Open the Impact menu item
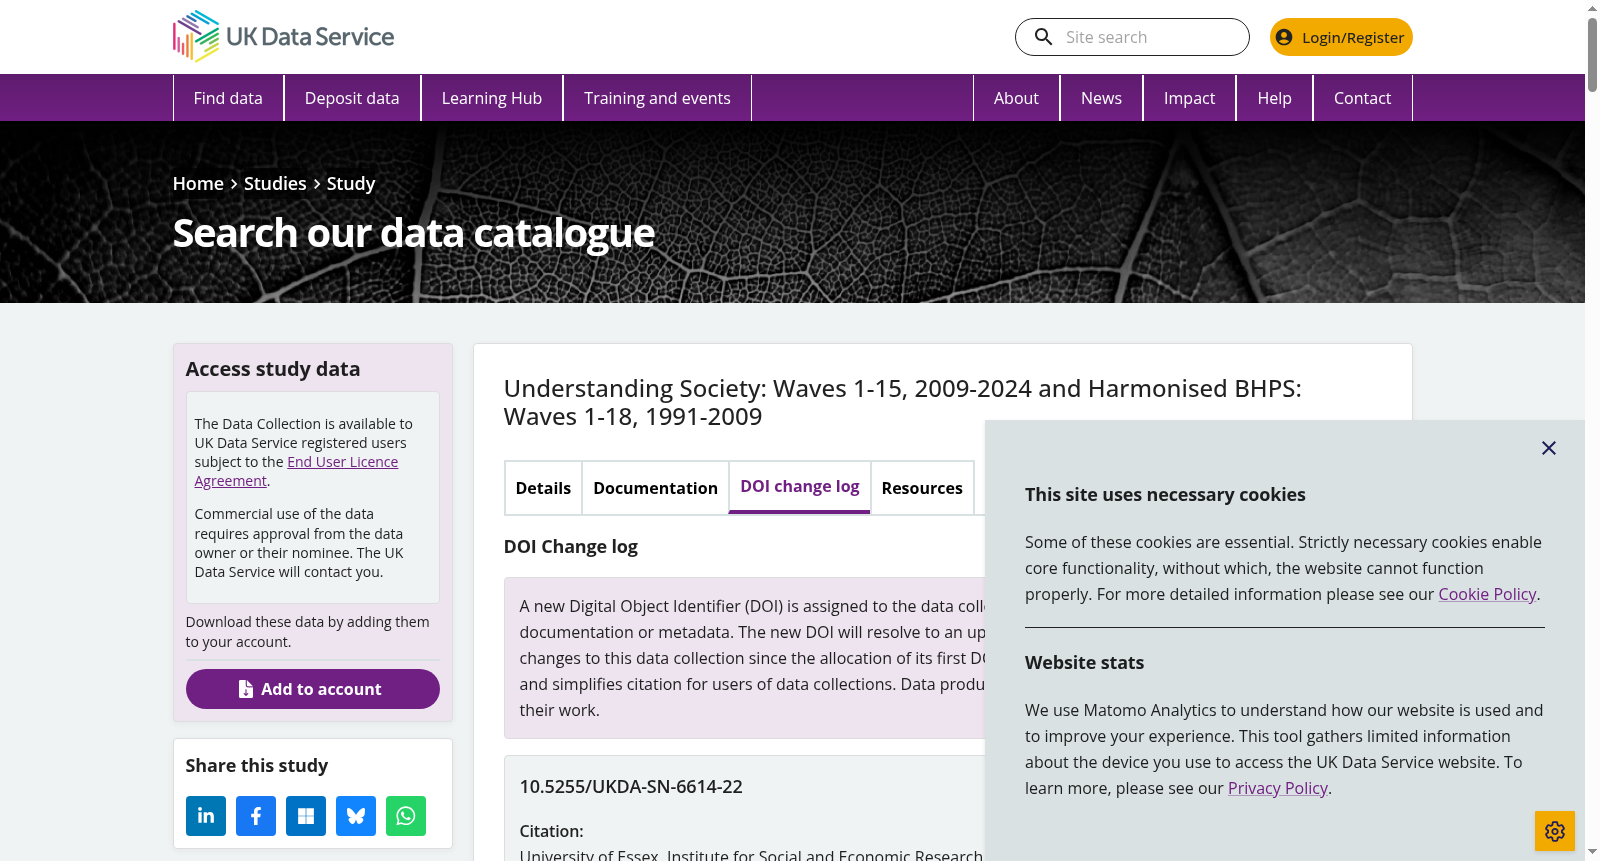1600x861 pixels. pyautogui.click(x=1189, y=98)
